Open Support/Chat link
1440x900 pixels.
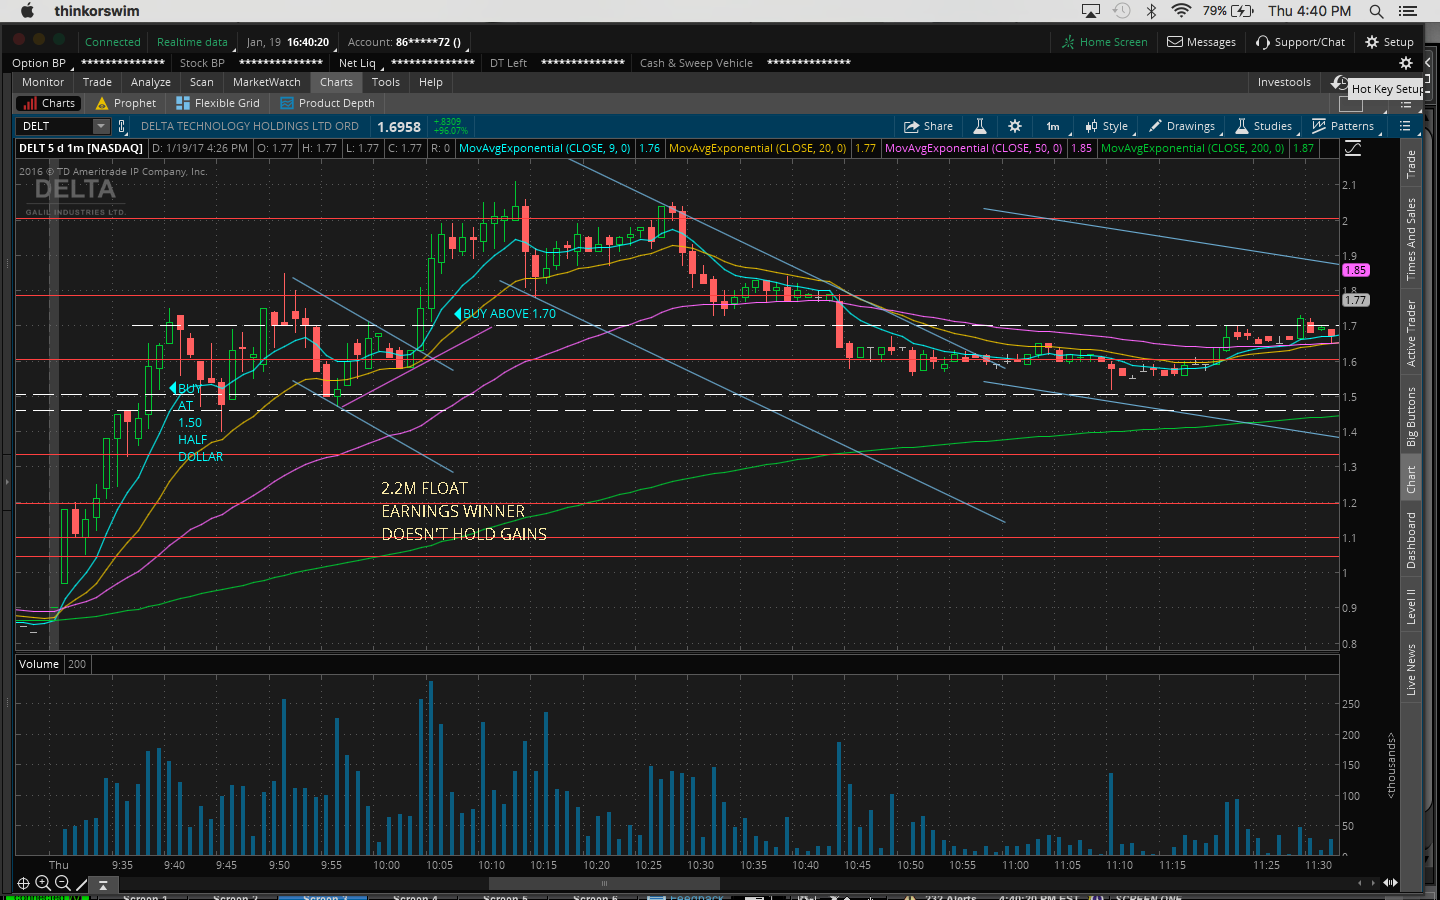pyautogui.click(x=1300, y=42)
